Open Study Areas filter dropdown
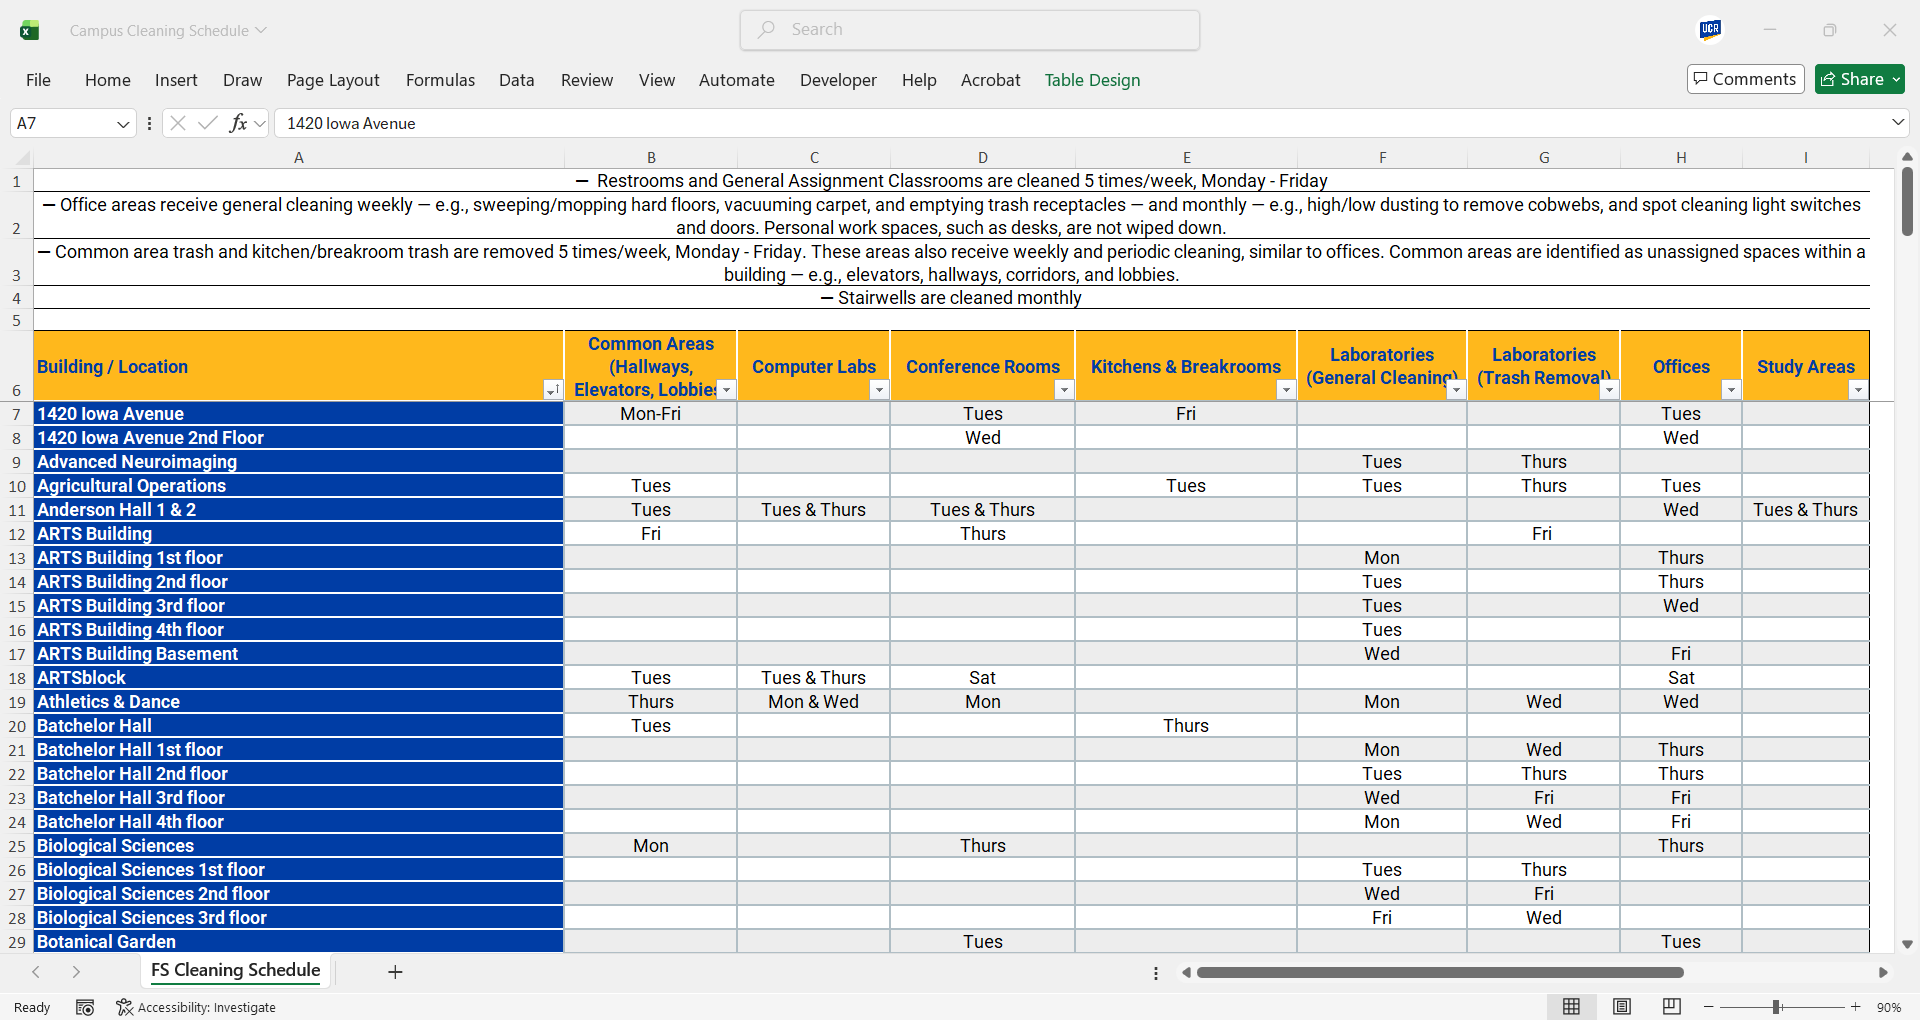 coord(1858,390)
